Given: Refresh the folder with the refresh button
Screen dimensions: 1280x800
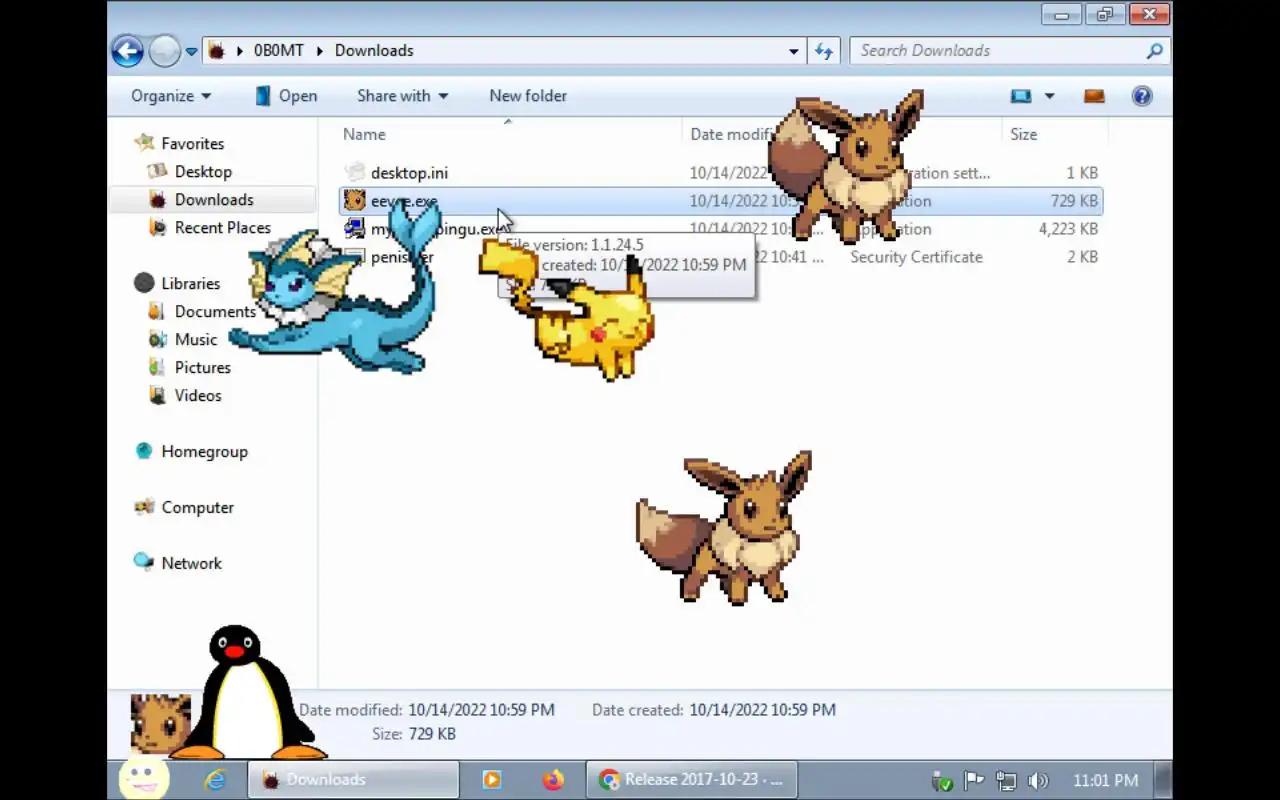Looking at the screenshot, I should [x=824, y=51].
